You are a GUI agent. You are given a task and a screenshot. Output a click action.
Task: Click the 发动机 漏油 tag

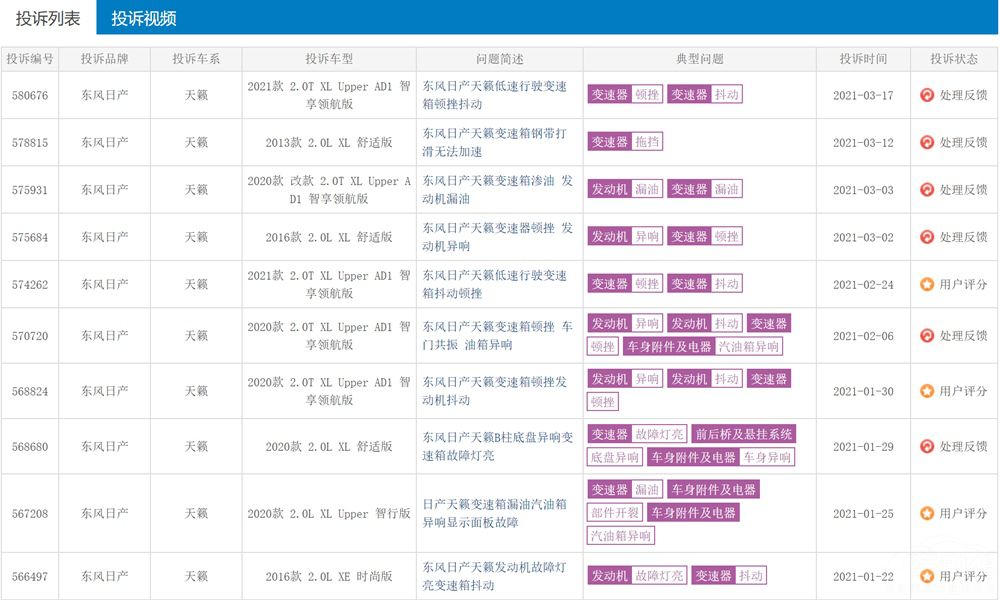pyautogui.click(x=625, y=189)
